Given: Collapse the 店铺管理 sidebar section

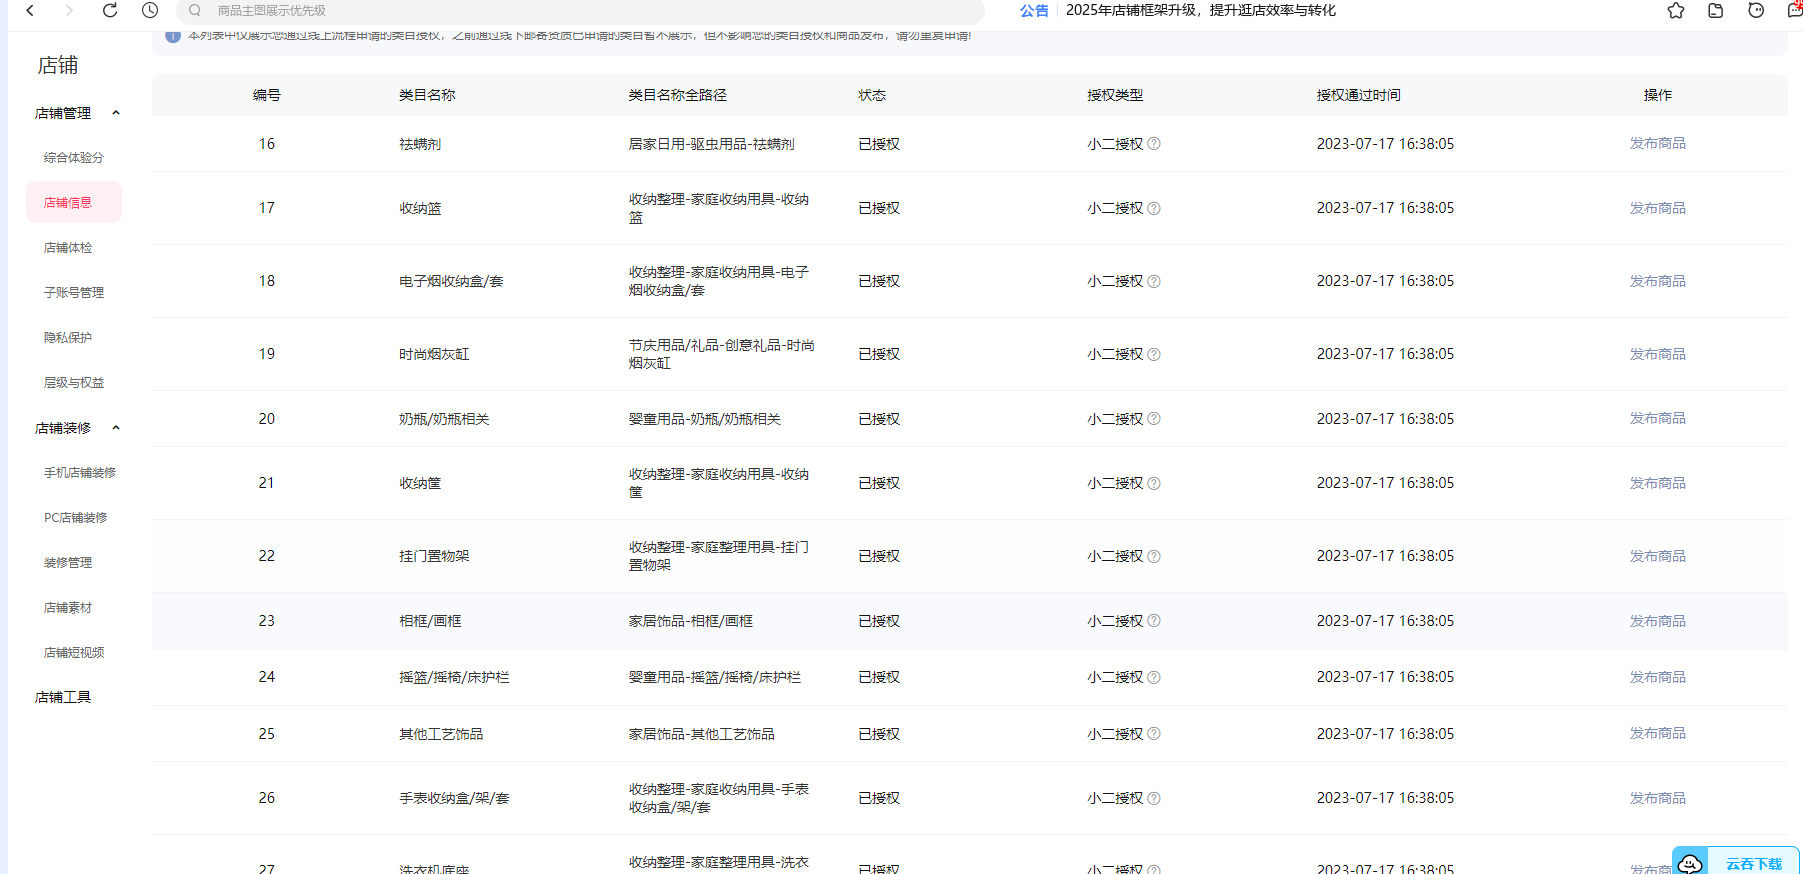Looking at the screenshot, I should (116, 113).
